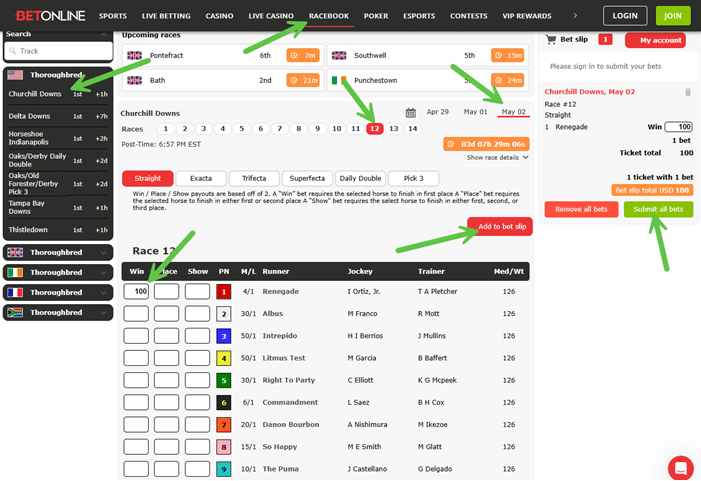Click Submit all bets

[x=658, y=209]
